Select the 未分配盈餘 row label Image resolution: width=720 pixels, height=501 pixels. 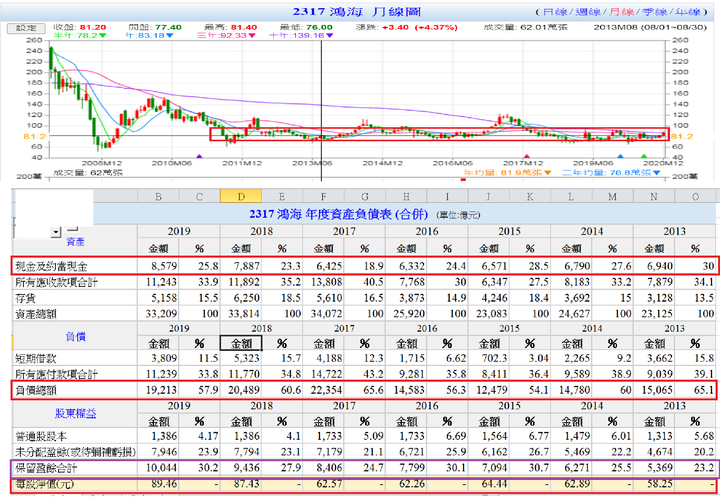[75, 452]
